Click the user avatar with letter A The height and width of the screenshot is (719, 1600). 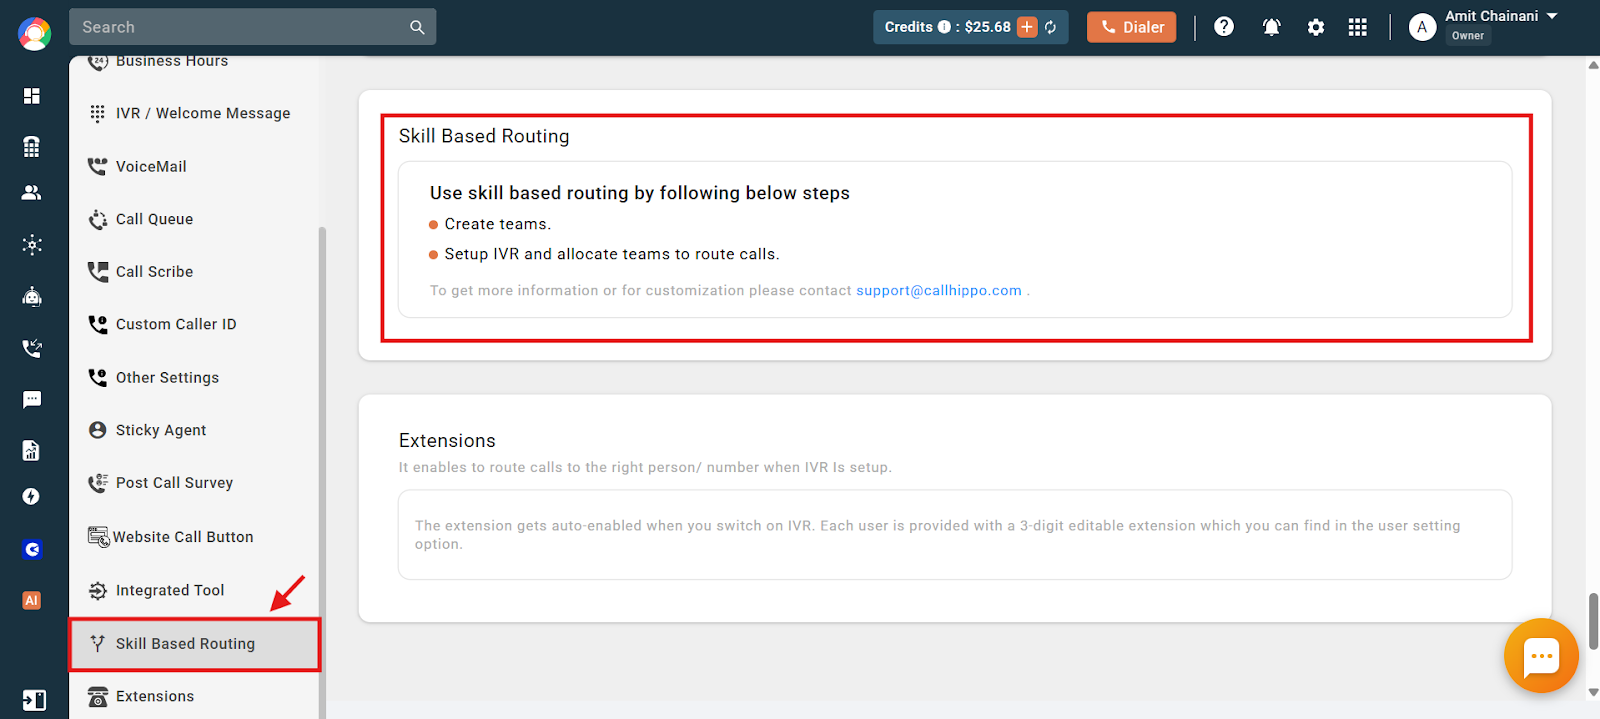tap(1422, 27)
